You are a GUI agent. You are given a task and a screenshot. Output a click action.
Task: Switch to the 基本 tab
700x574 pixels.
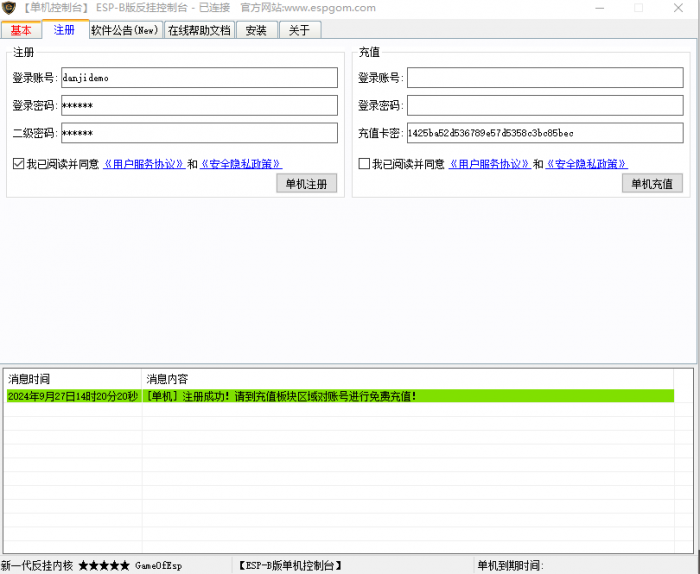tap(21, 30)
